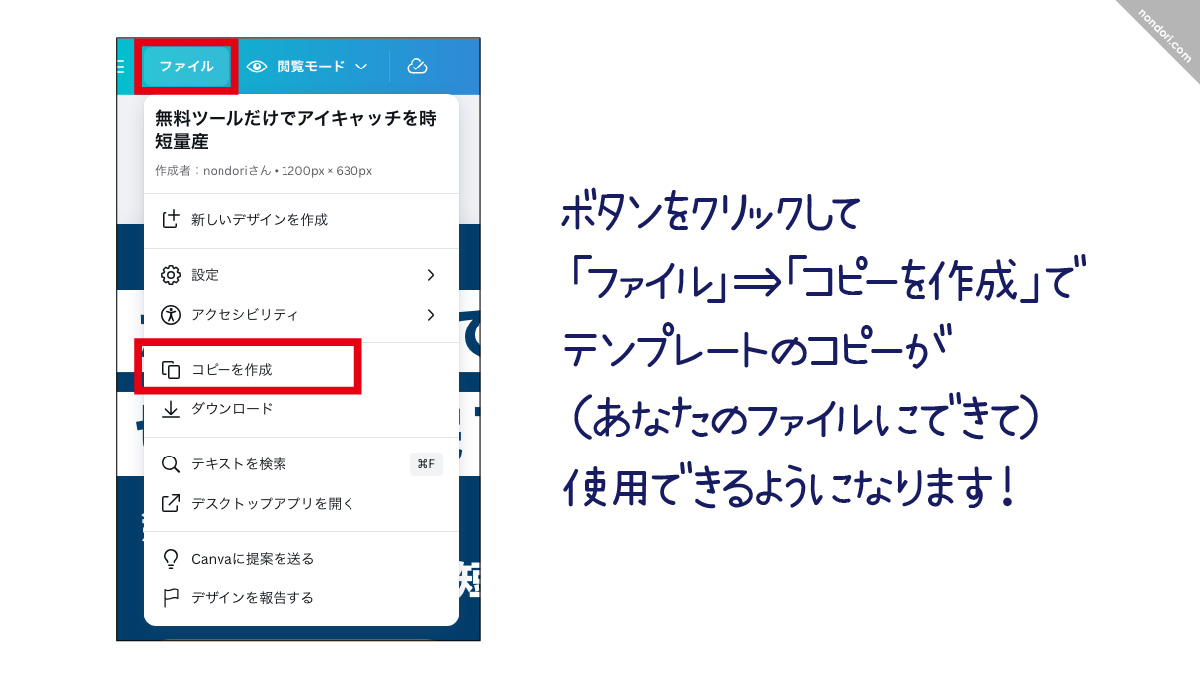
Task: Click the gear icon for 設定
Action: pyautogui.click(x=171, y=275)
